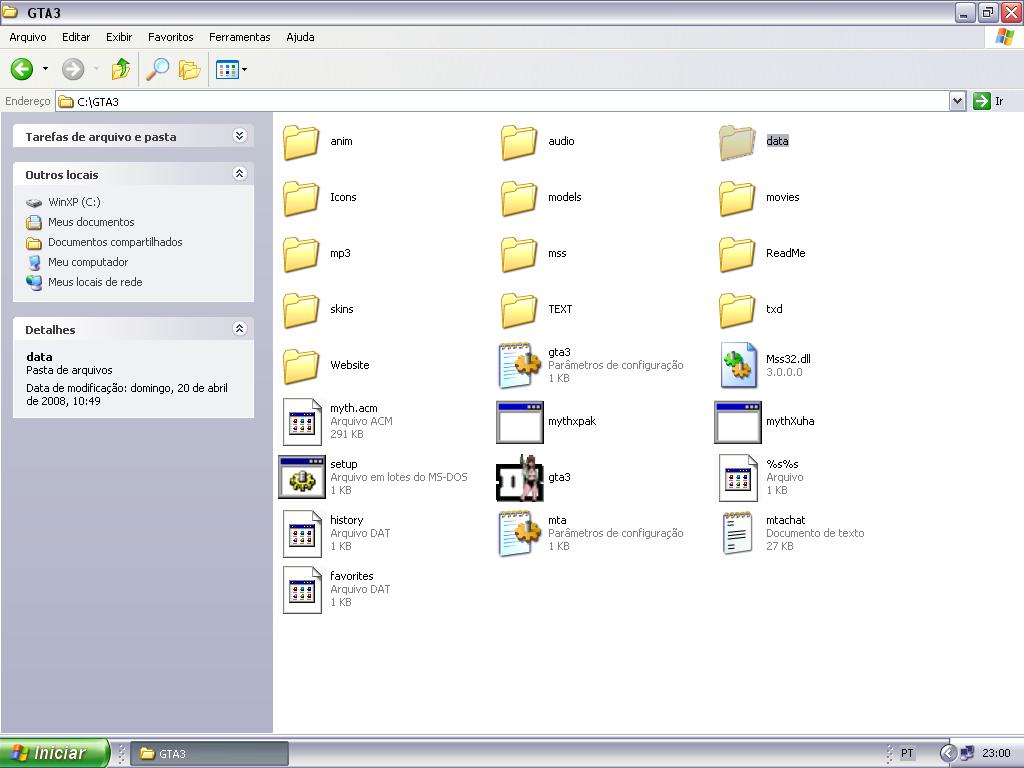
Task: Open the Arquivo menu
Action: (x=27, y=37)
